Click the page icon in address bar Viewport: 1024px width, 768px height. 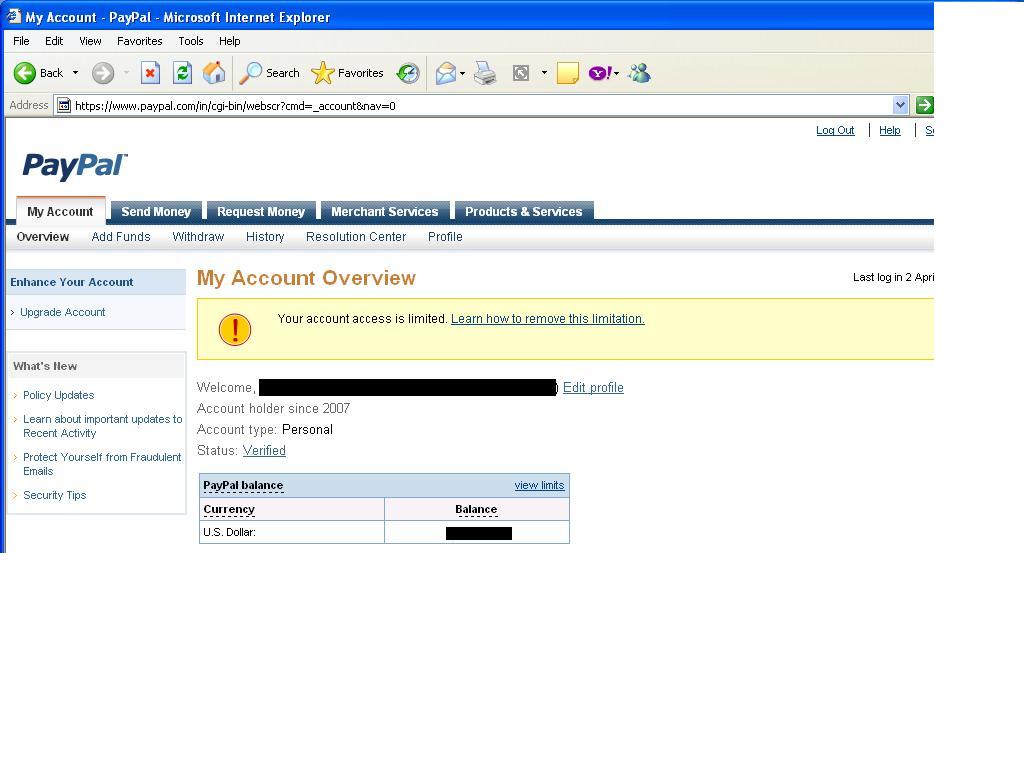point(63,105)
